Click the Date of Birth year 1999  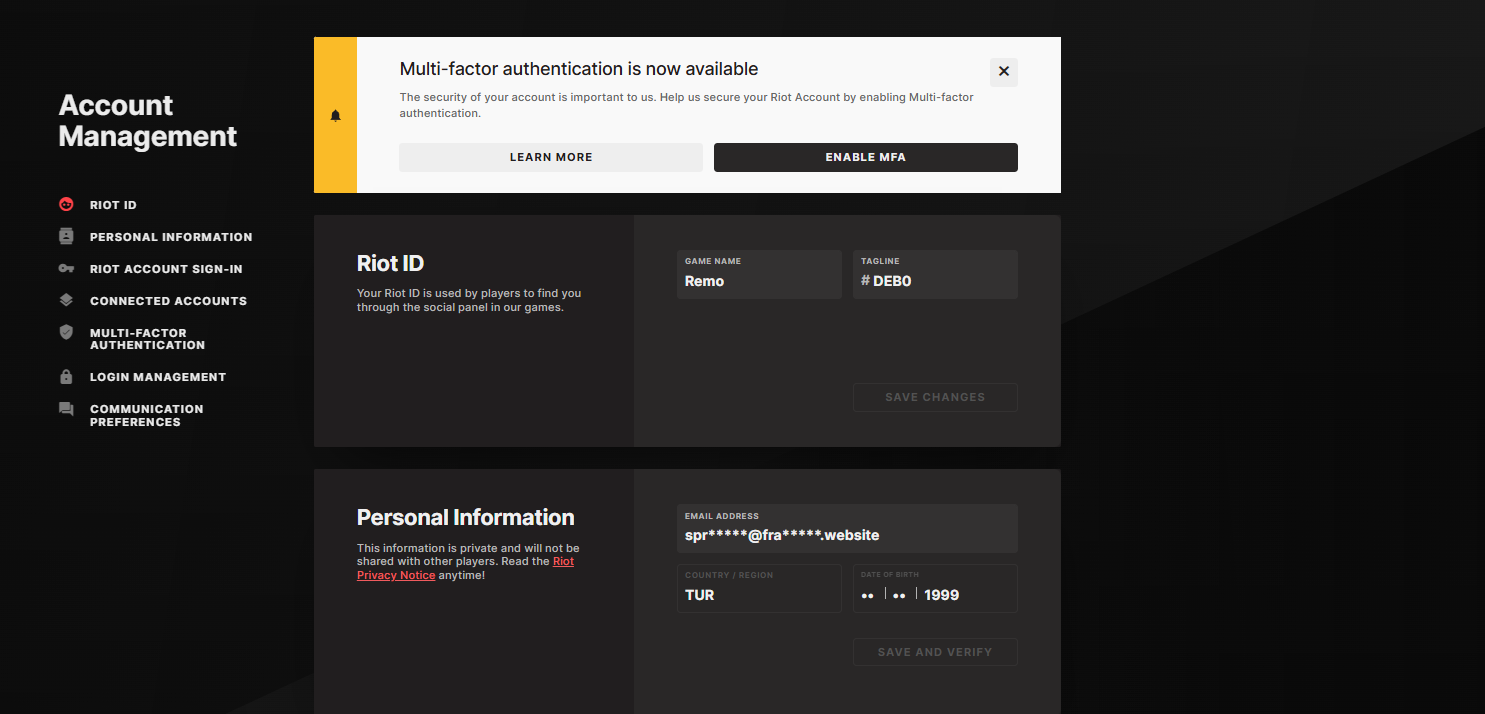941,595
